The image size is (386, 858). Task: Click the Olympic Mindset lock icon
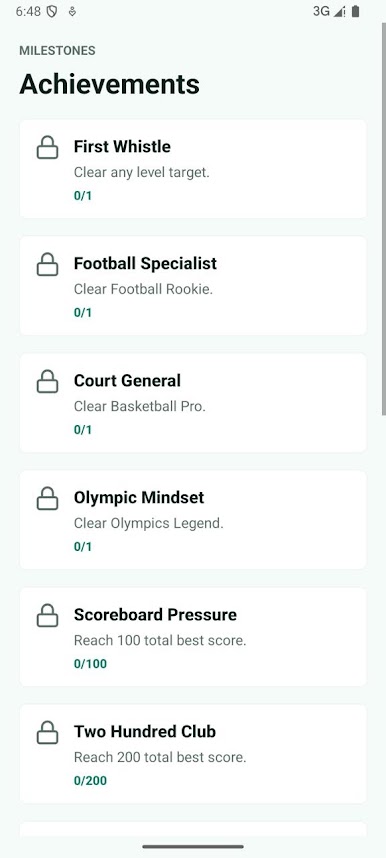click(47, 498)
